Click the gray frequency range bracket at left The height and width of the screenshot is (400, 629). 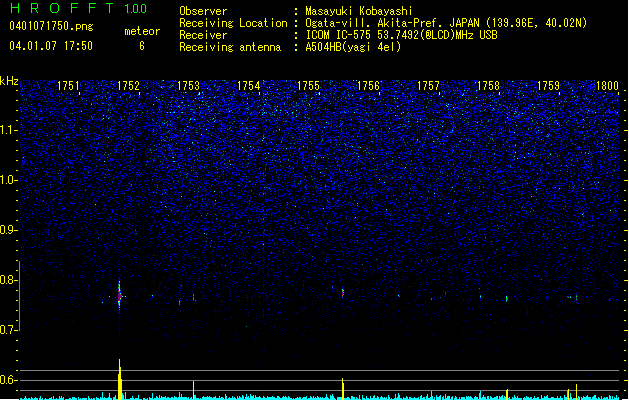[19, 296]
